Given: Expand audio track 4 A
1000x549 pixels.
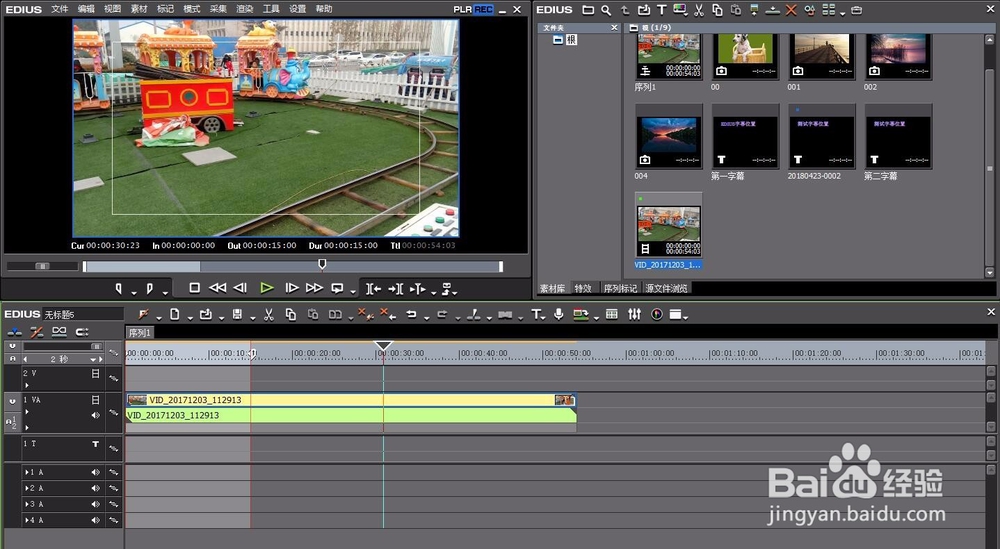Looking at the screenshot, I should [x=27, y=520].
